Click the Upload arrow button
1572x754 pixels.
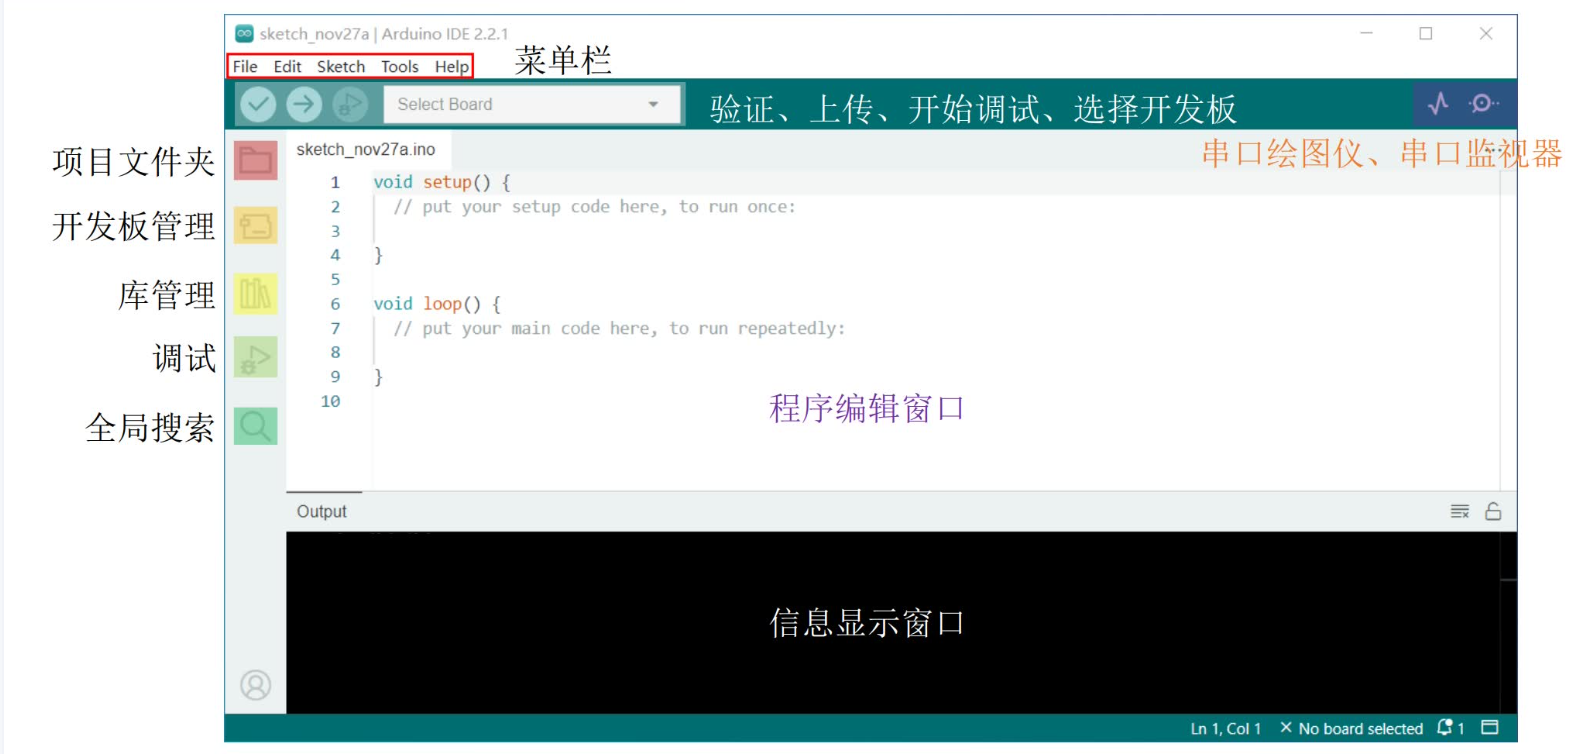pos(304,104)
